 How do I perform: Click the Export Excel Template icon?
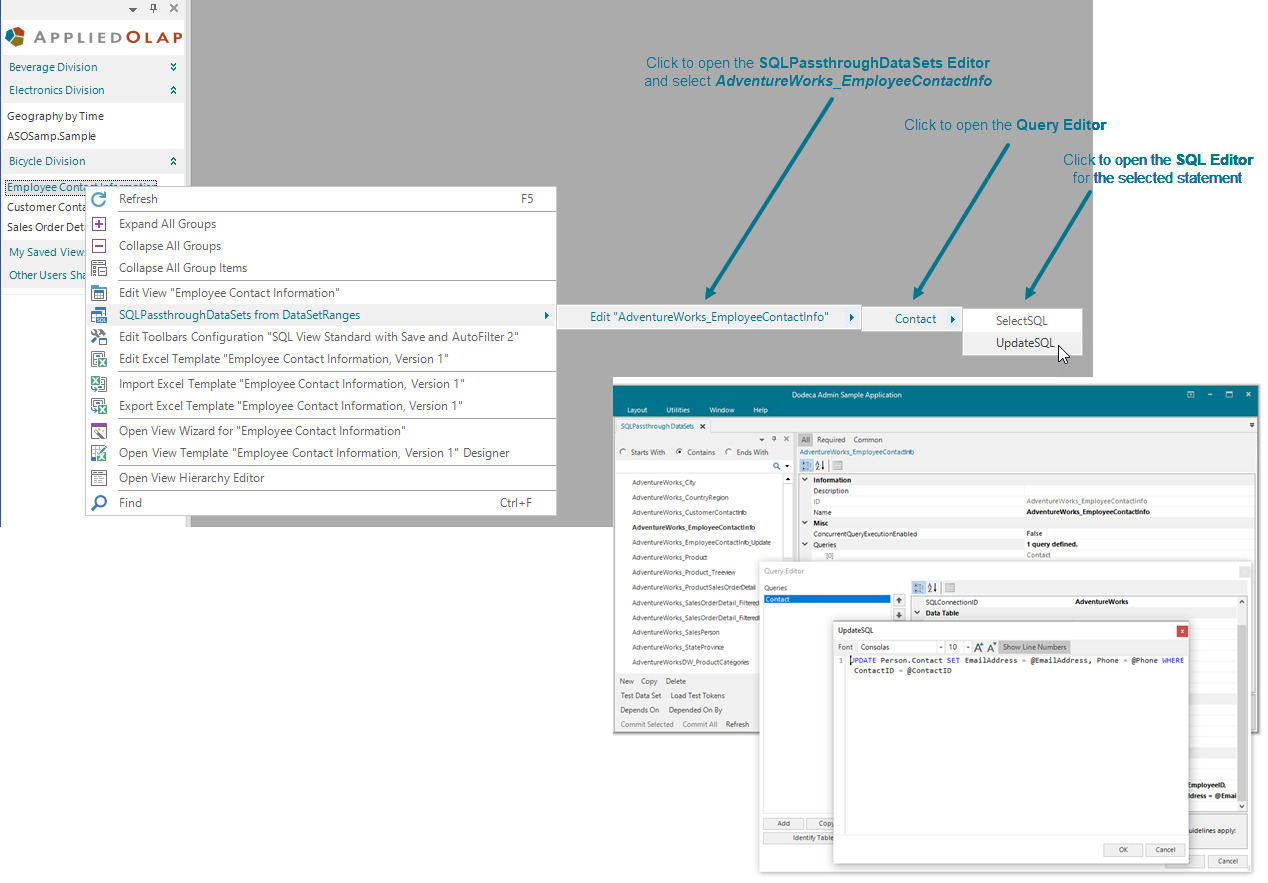pos(99,406)
